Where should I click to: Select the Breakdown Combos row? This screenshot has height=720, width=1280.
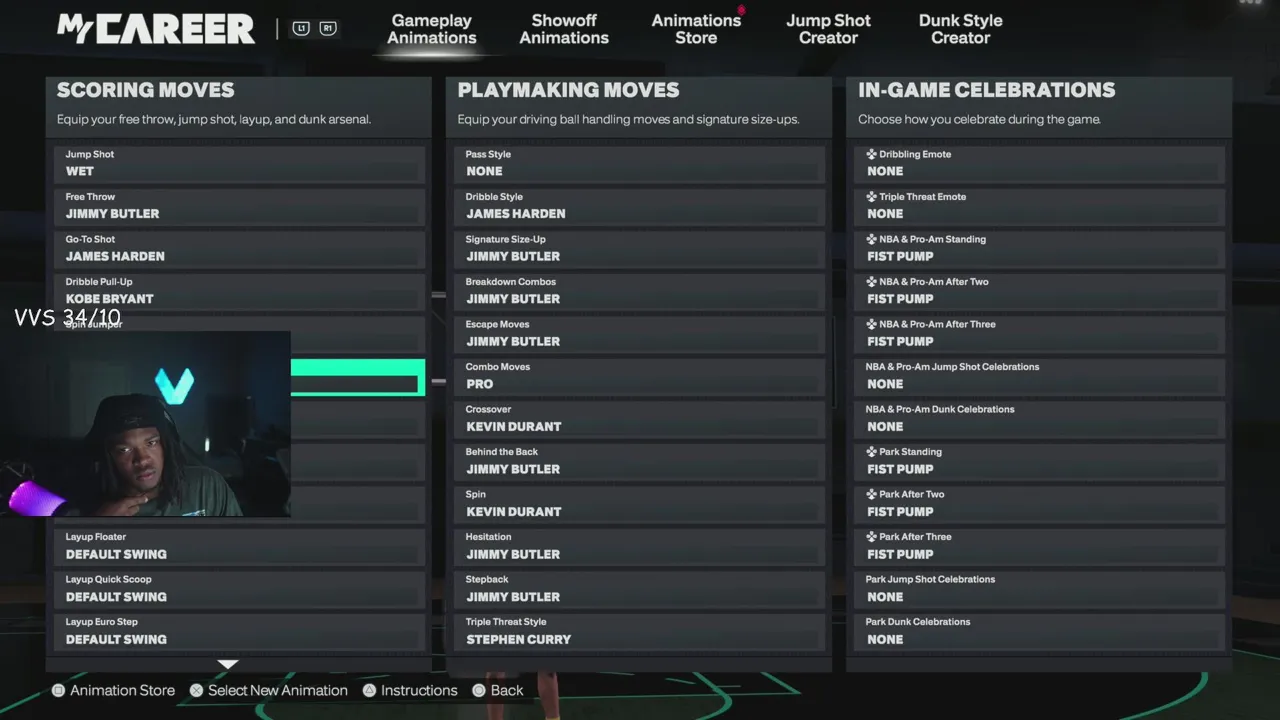click(x=640, y=291)
